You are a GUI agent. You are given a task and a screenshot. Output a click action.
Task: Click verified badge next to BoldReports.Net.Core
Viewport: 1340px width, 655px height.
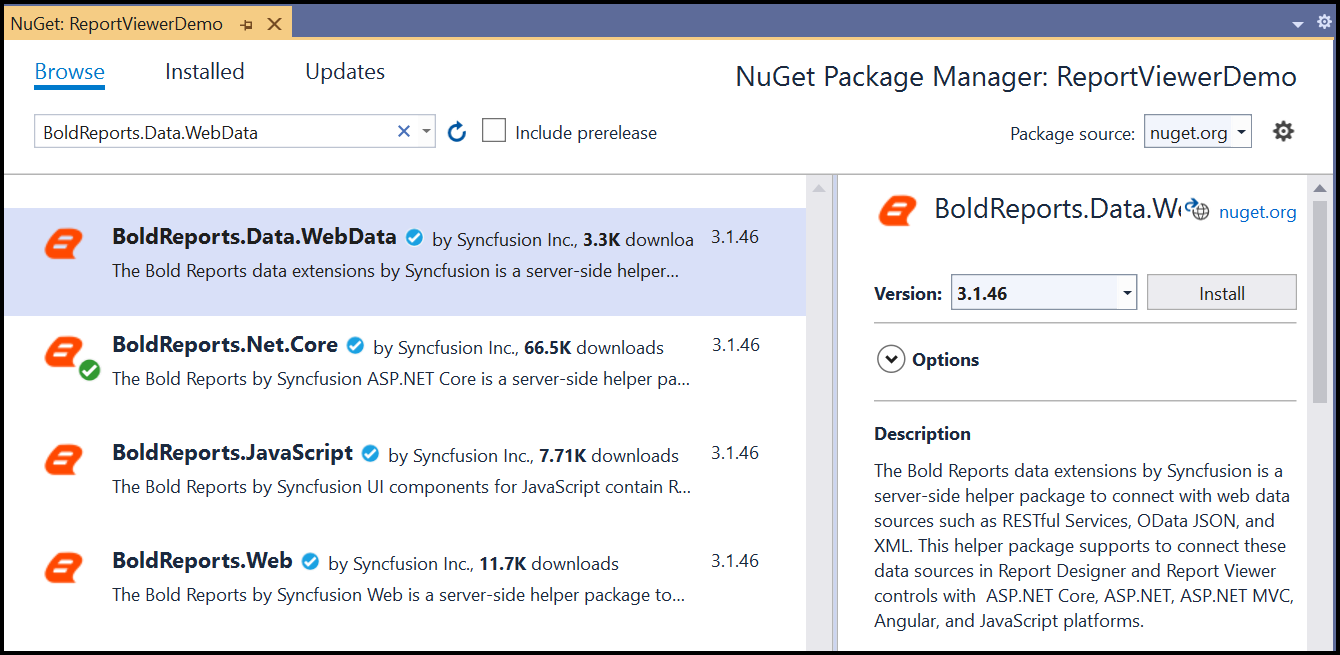(x=355, y=346)
